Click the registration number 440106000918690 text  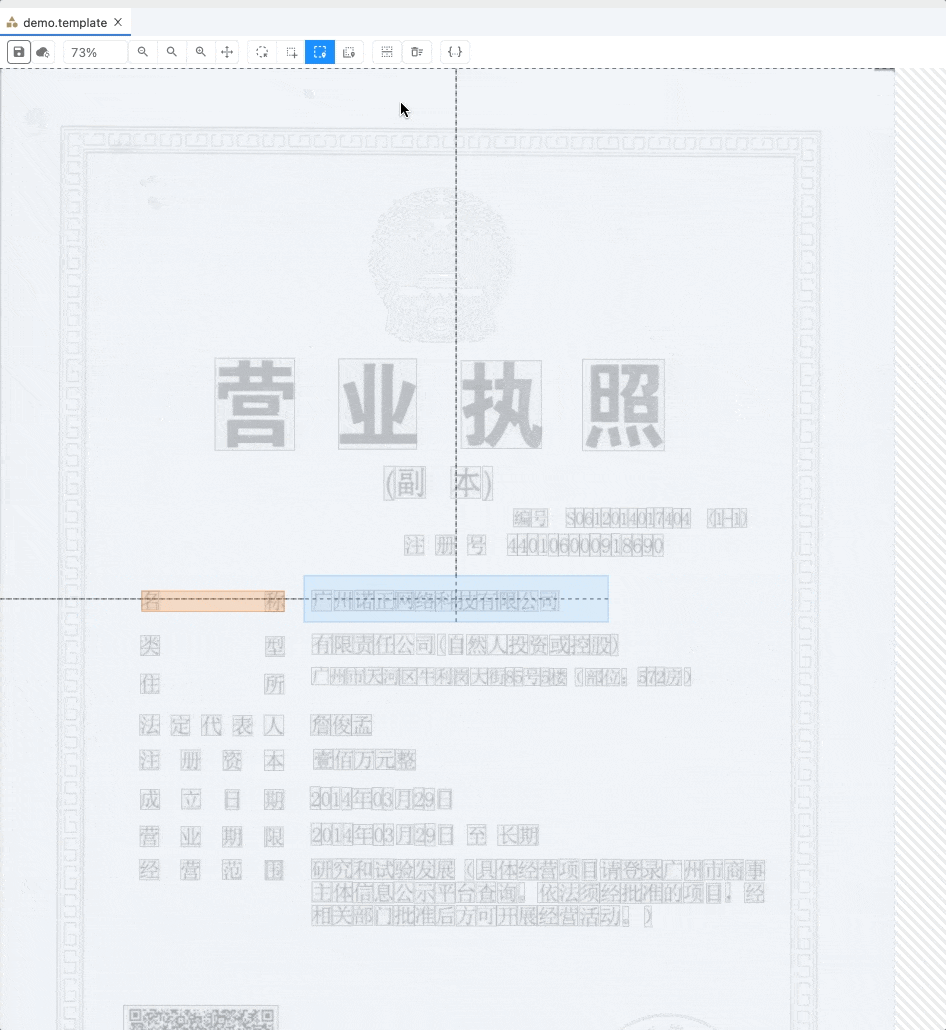(585, 545)
